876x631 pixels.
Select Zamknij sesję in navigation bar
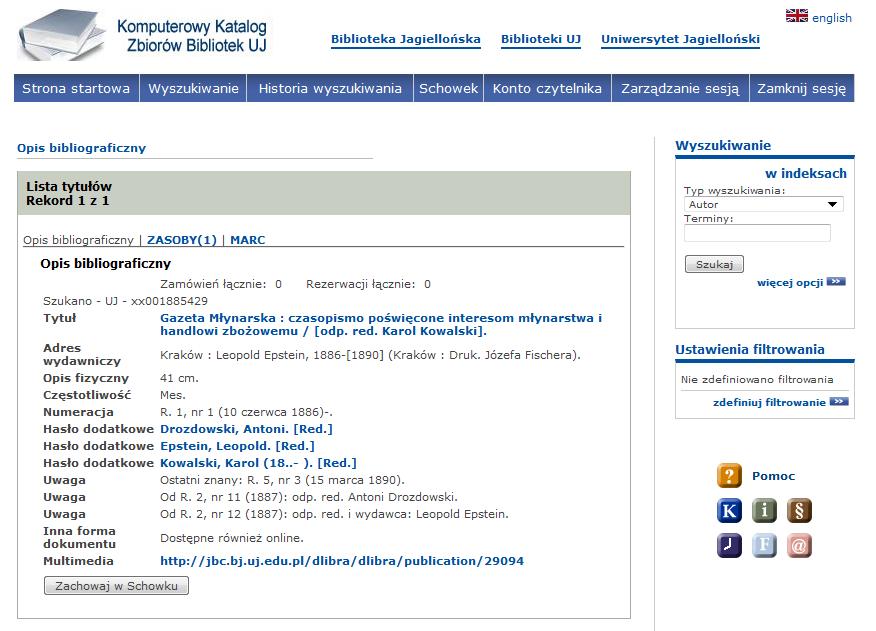click(802, 88)
